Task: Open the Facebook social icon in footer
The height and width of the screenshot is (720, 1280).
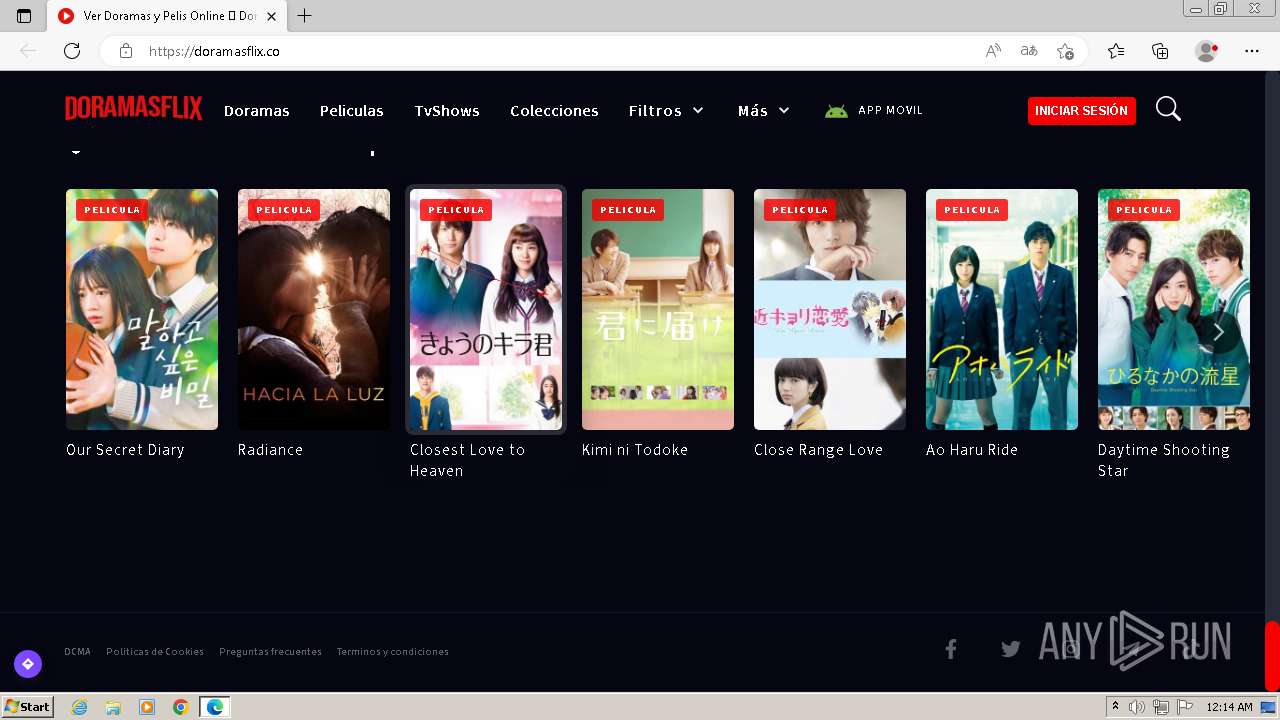Action: coord(951,650)
